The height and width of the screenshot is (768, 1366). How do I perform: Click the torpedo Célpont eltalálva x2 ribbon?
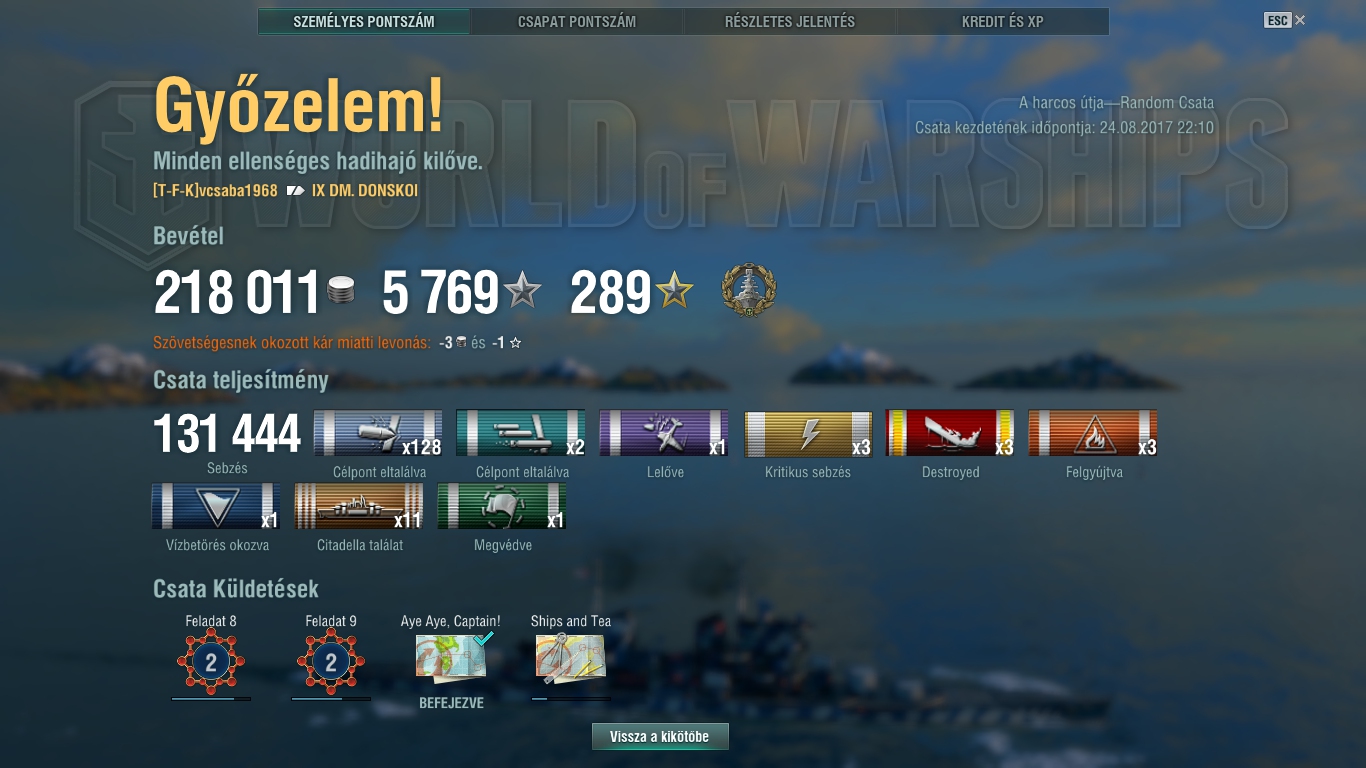coord(521,434)
